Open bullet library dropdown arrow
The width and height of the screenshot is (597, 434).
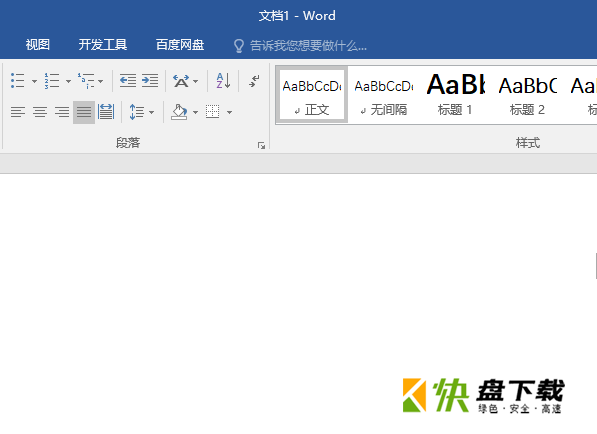pyautogui.click(x=34, y=81)
